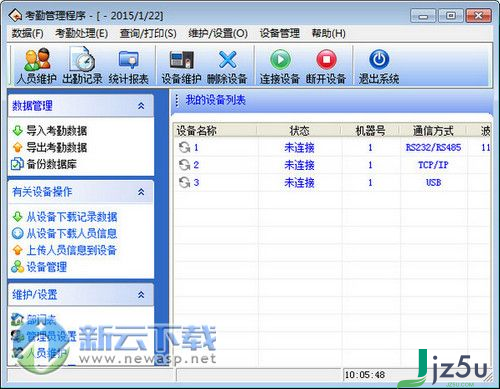
Task: Click the 退出系统 power icon
Action: 379,60
